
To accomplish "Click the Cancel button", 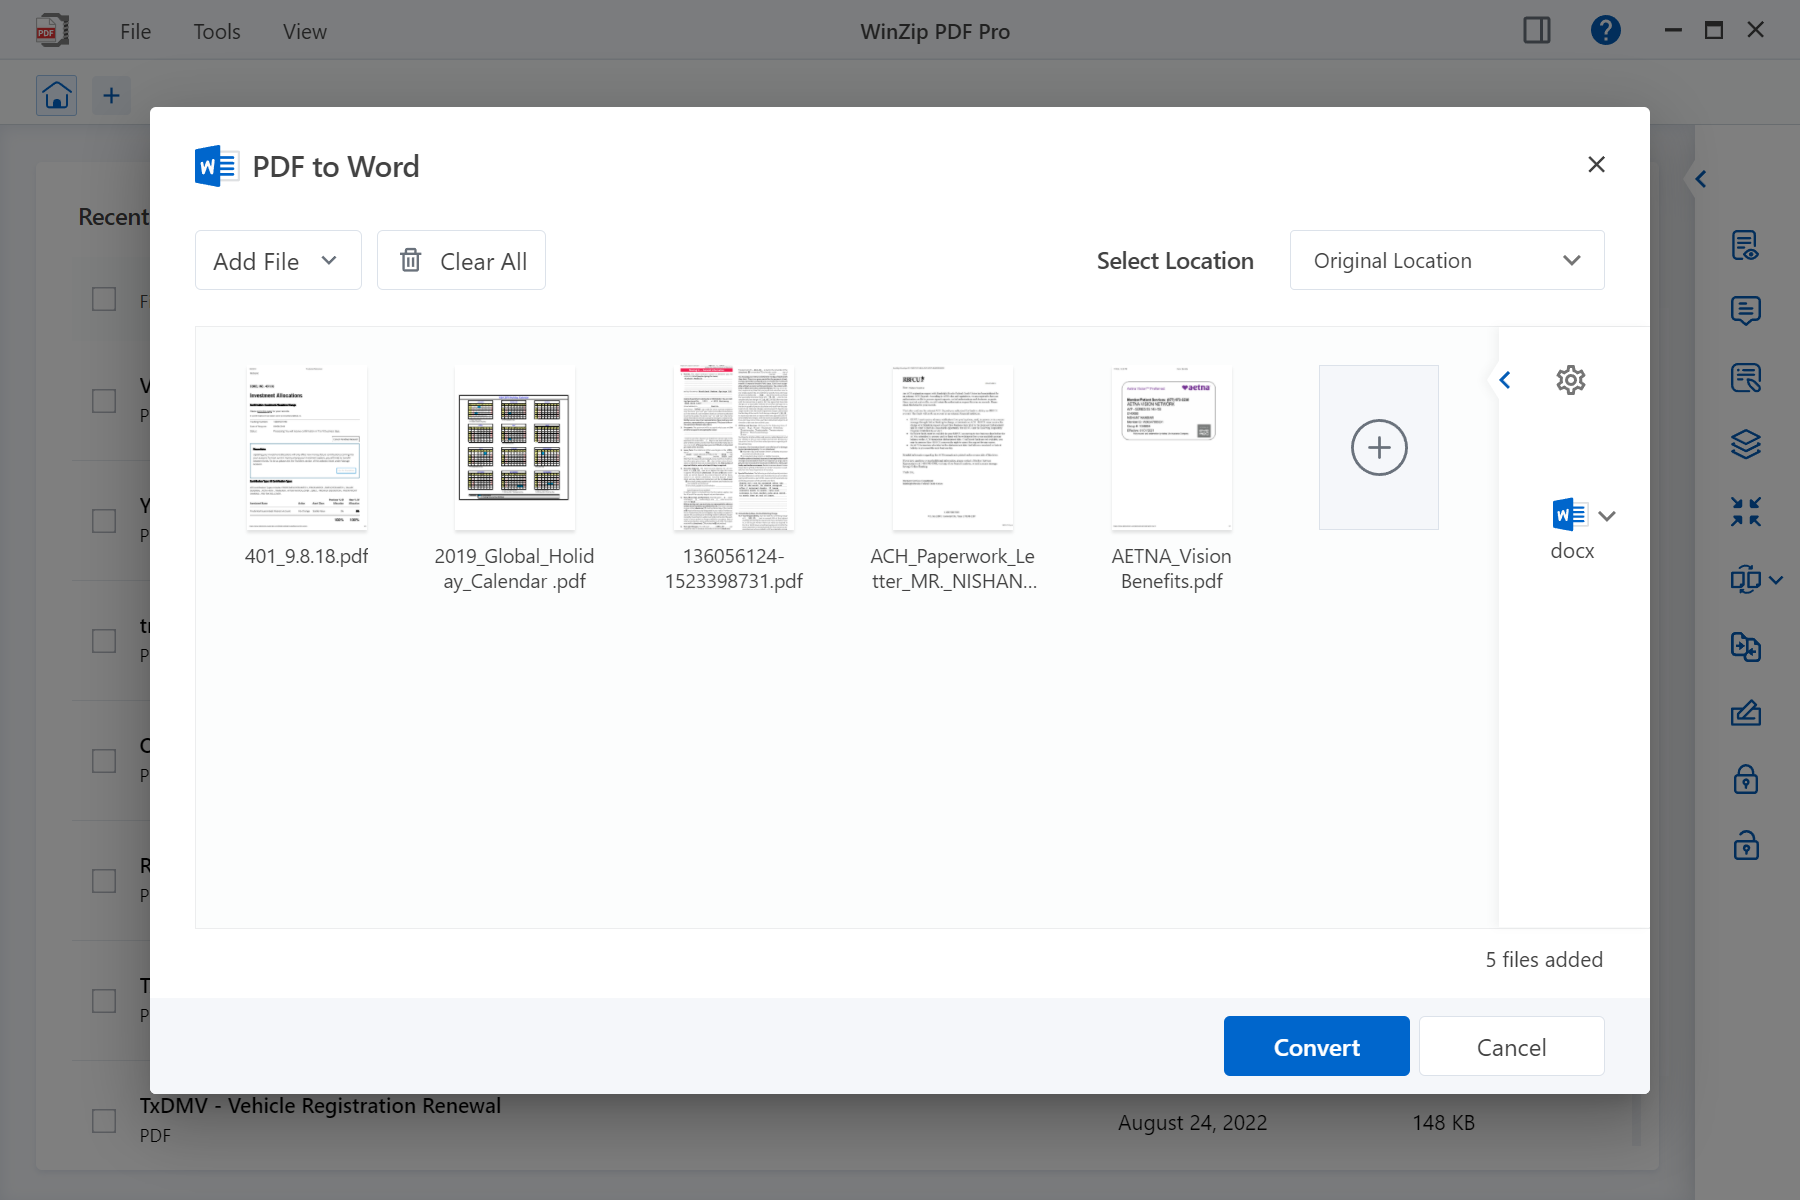I will pyautogui.click(x=1512, y=1046).
